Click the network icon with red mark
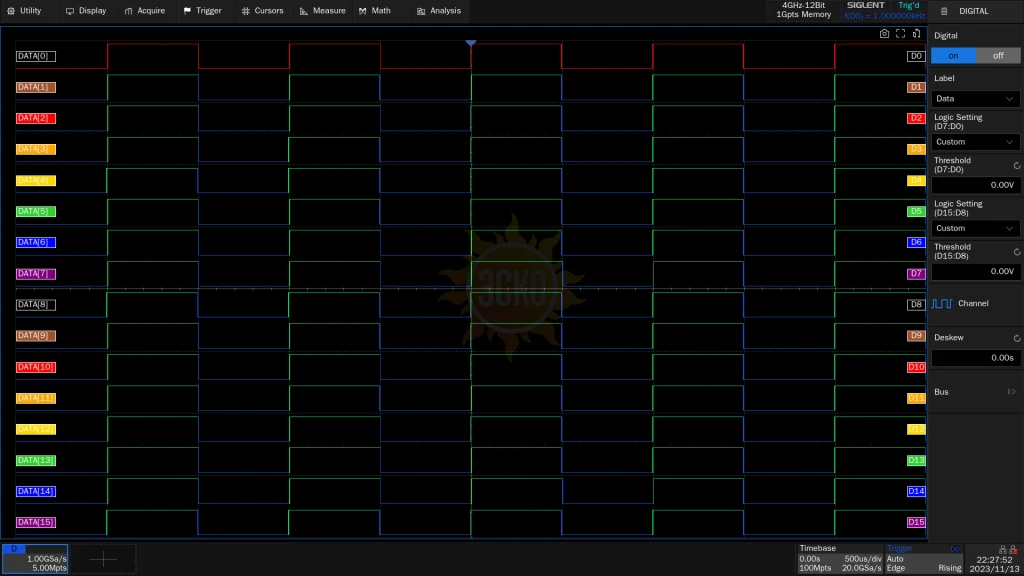 coord(1013,550)
